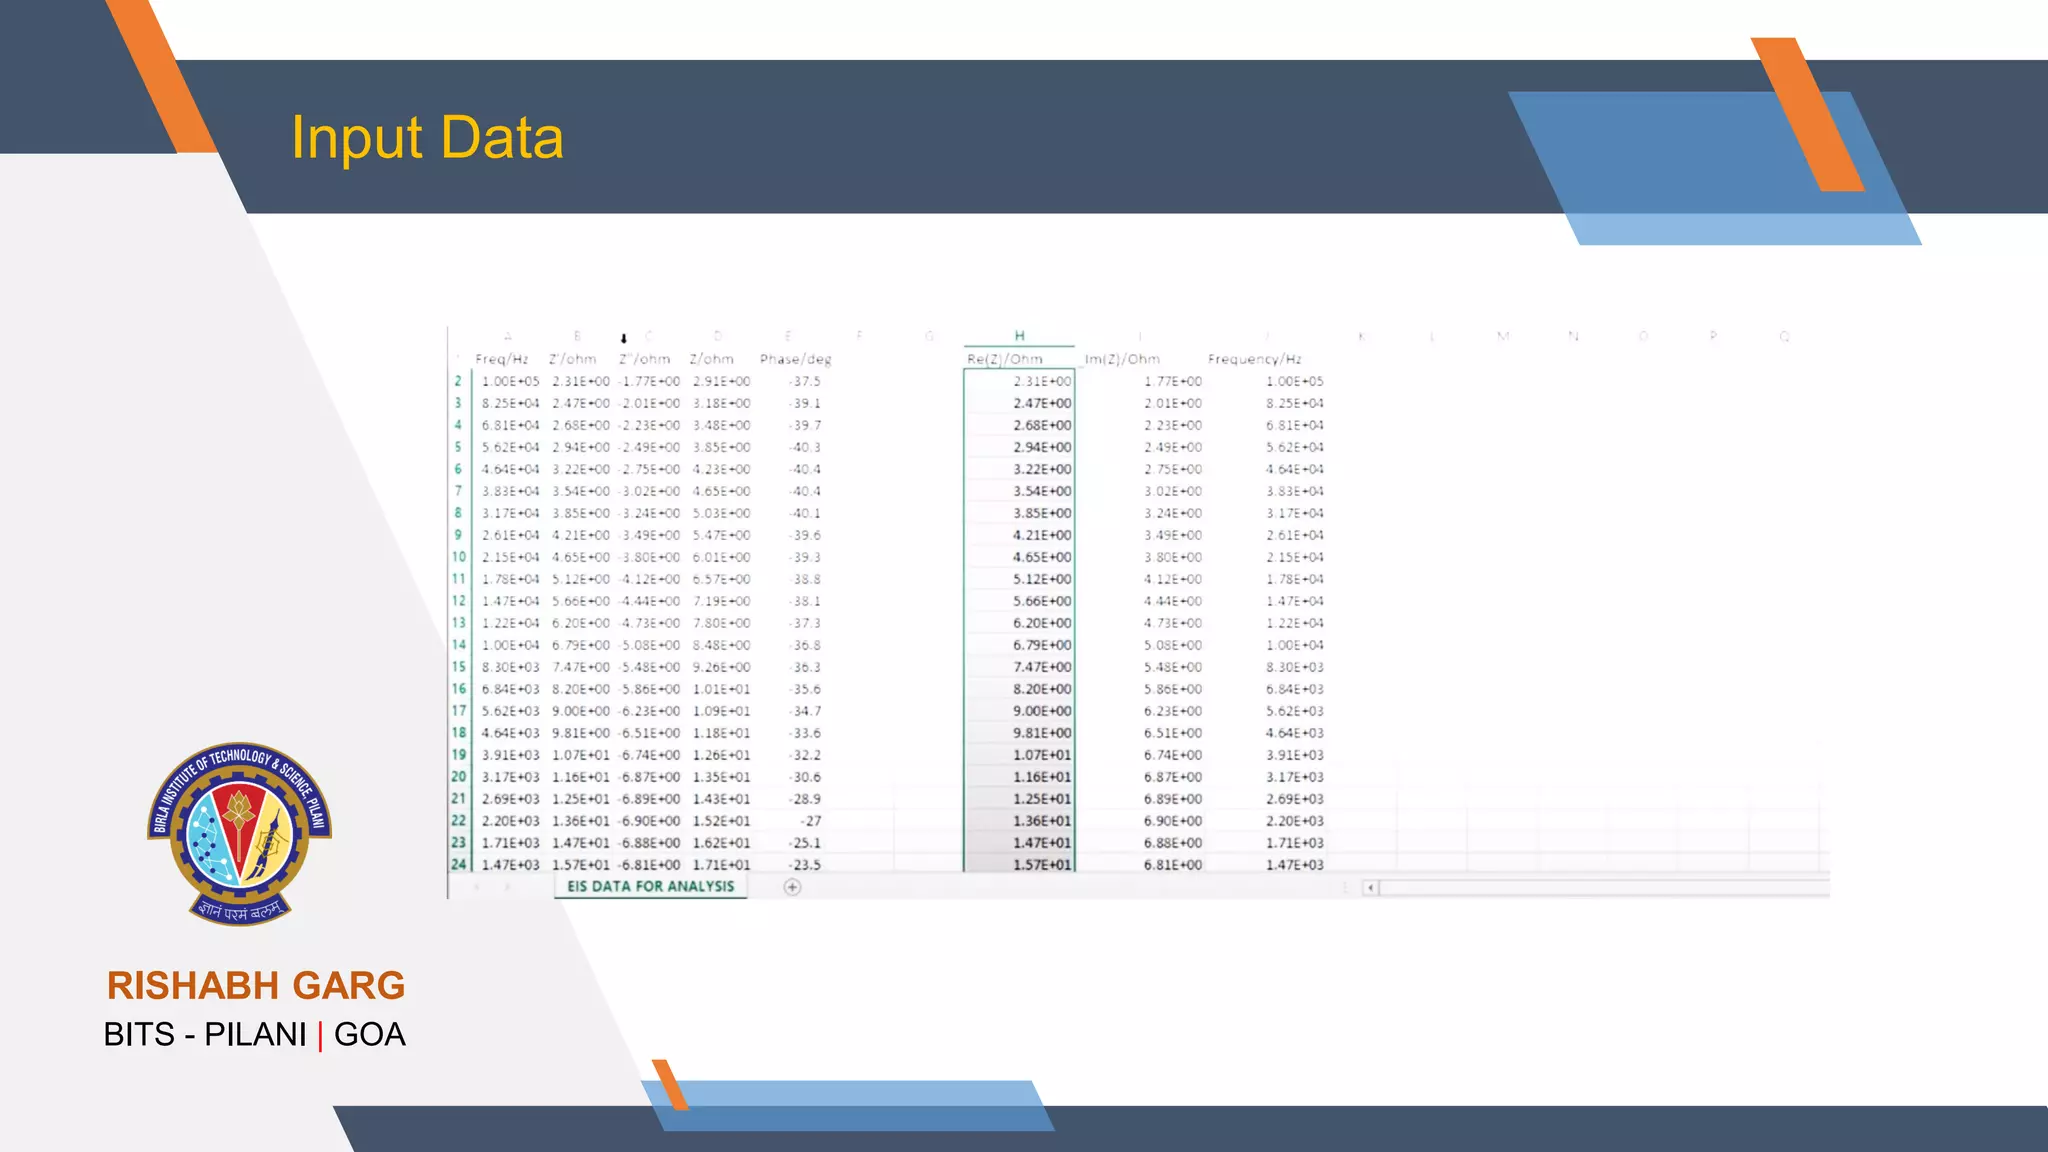Select row header 10
The height and width of the screenshot is (1152, 2048).
458,557
